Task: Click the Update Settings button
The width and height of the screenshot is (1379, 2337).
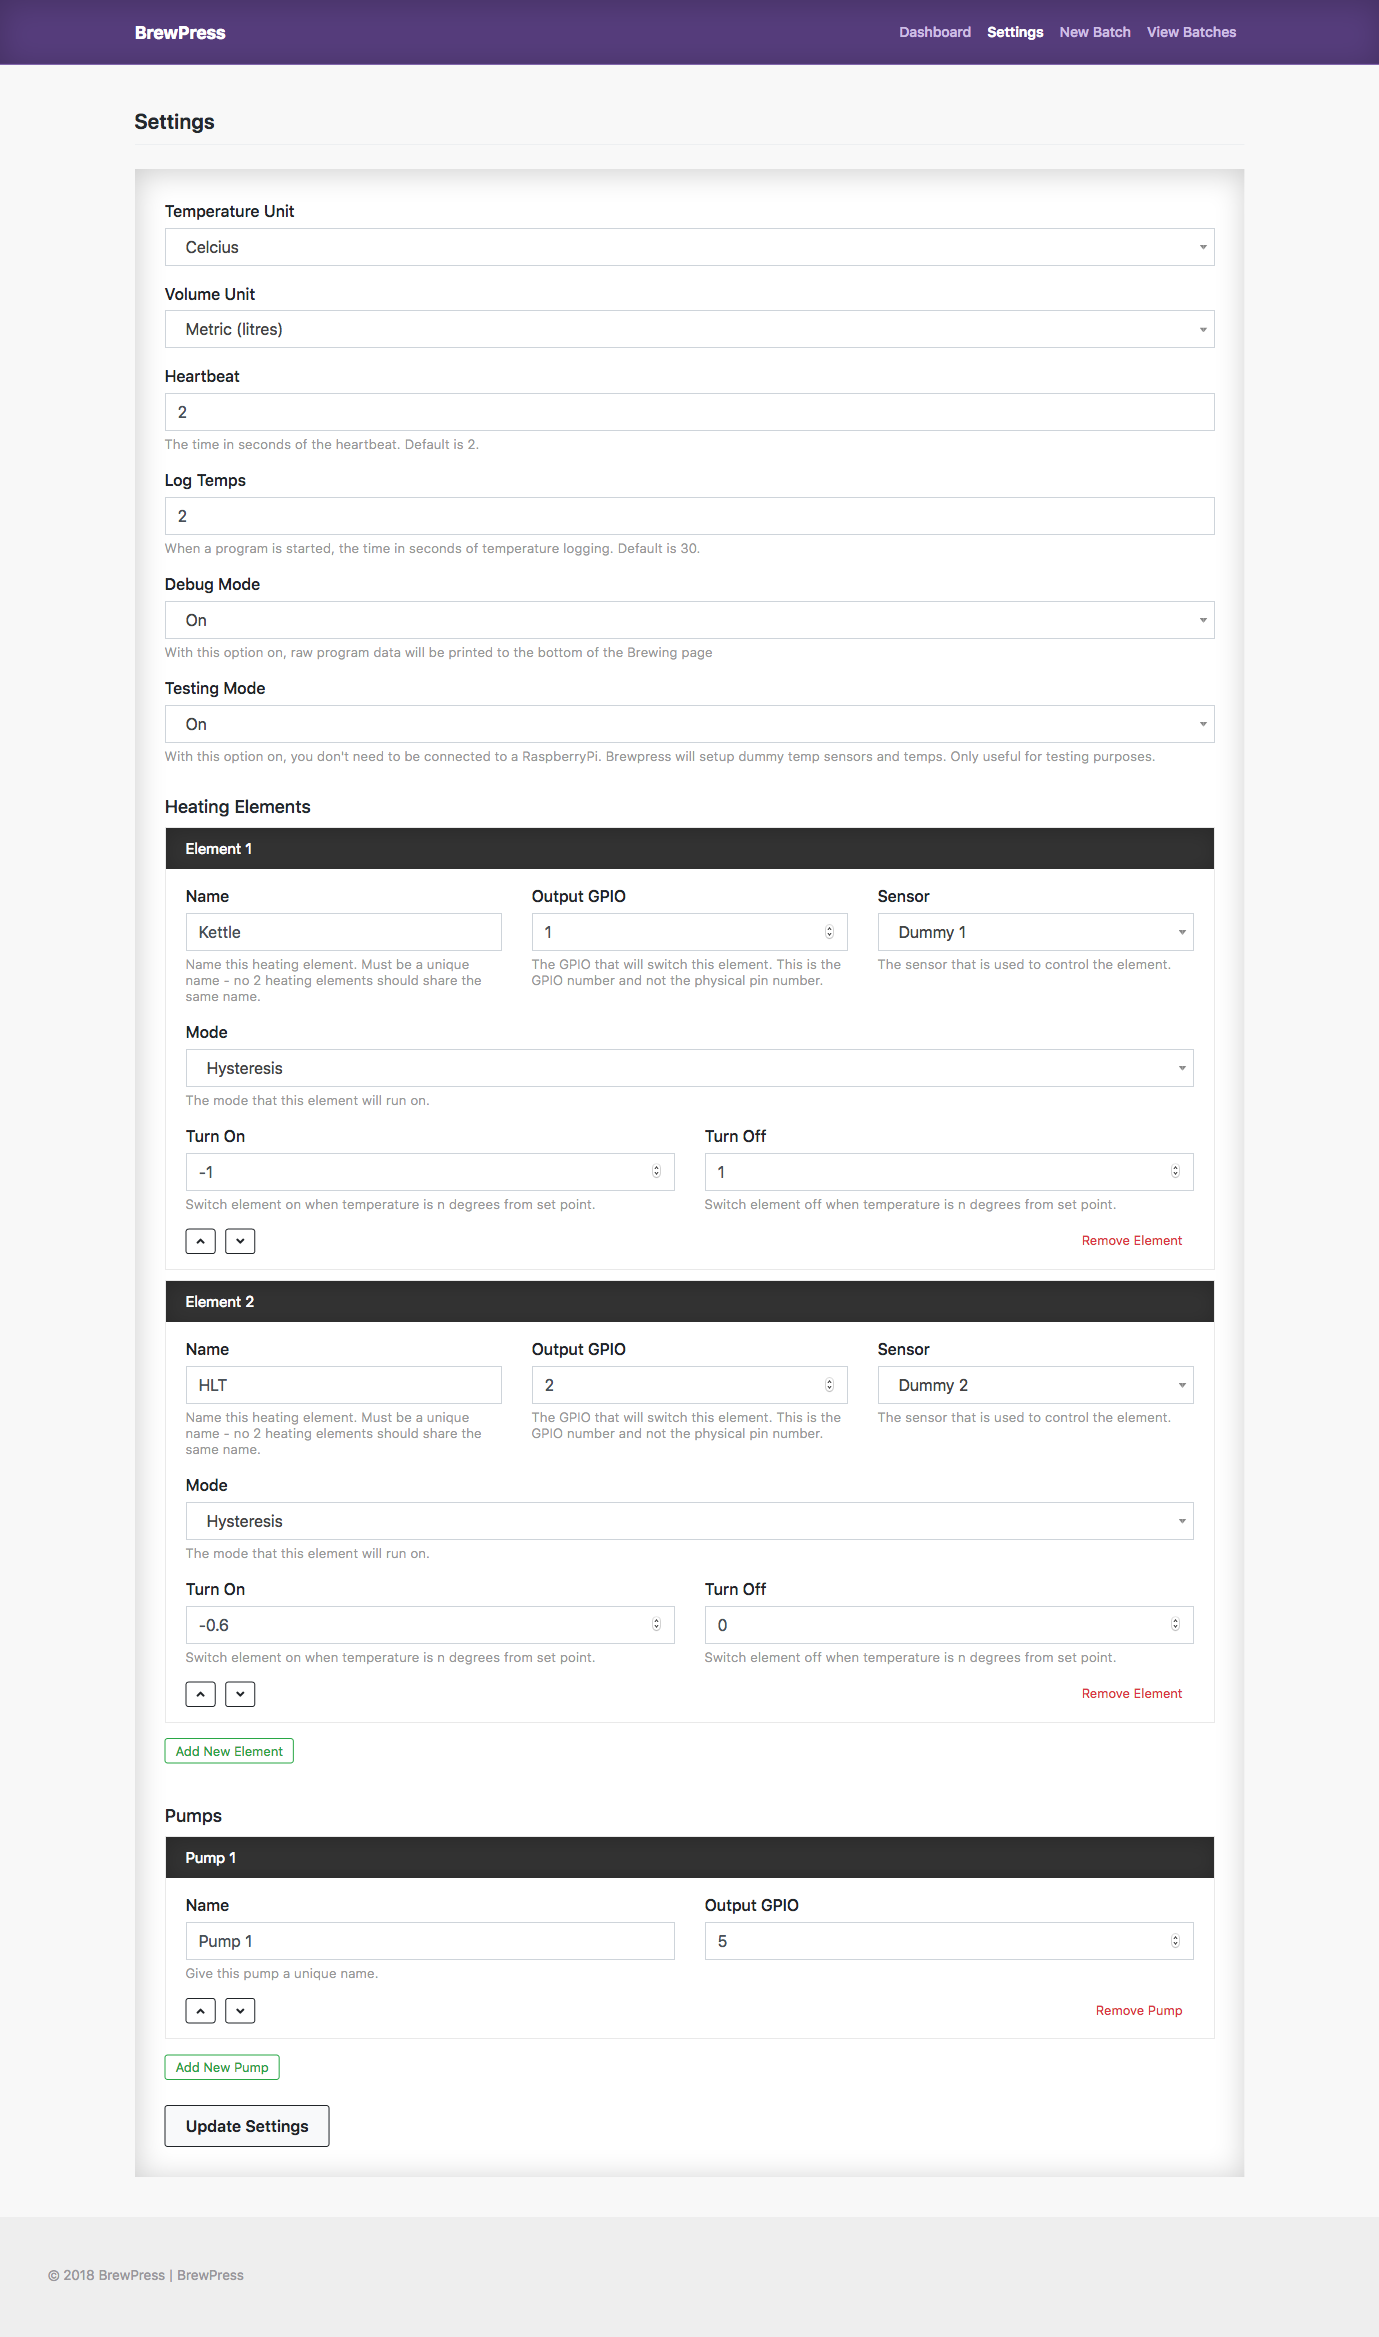Action: coord(247,2126)
